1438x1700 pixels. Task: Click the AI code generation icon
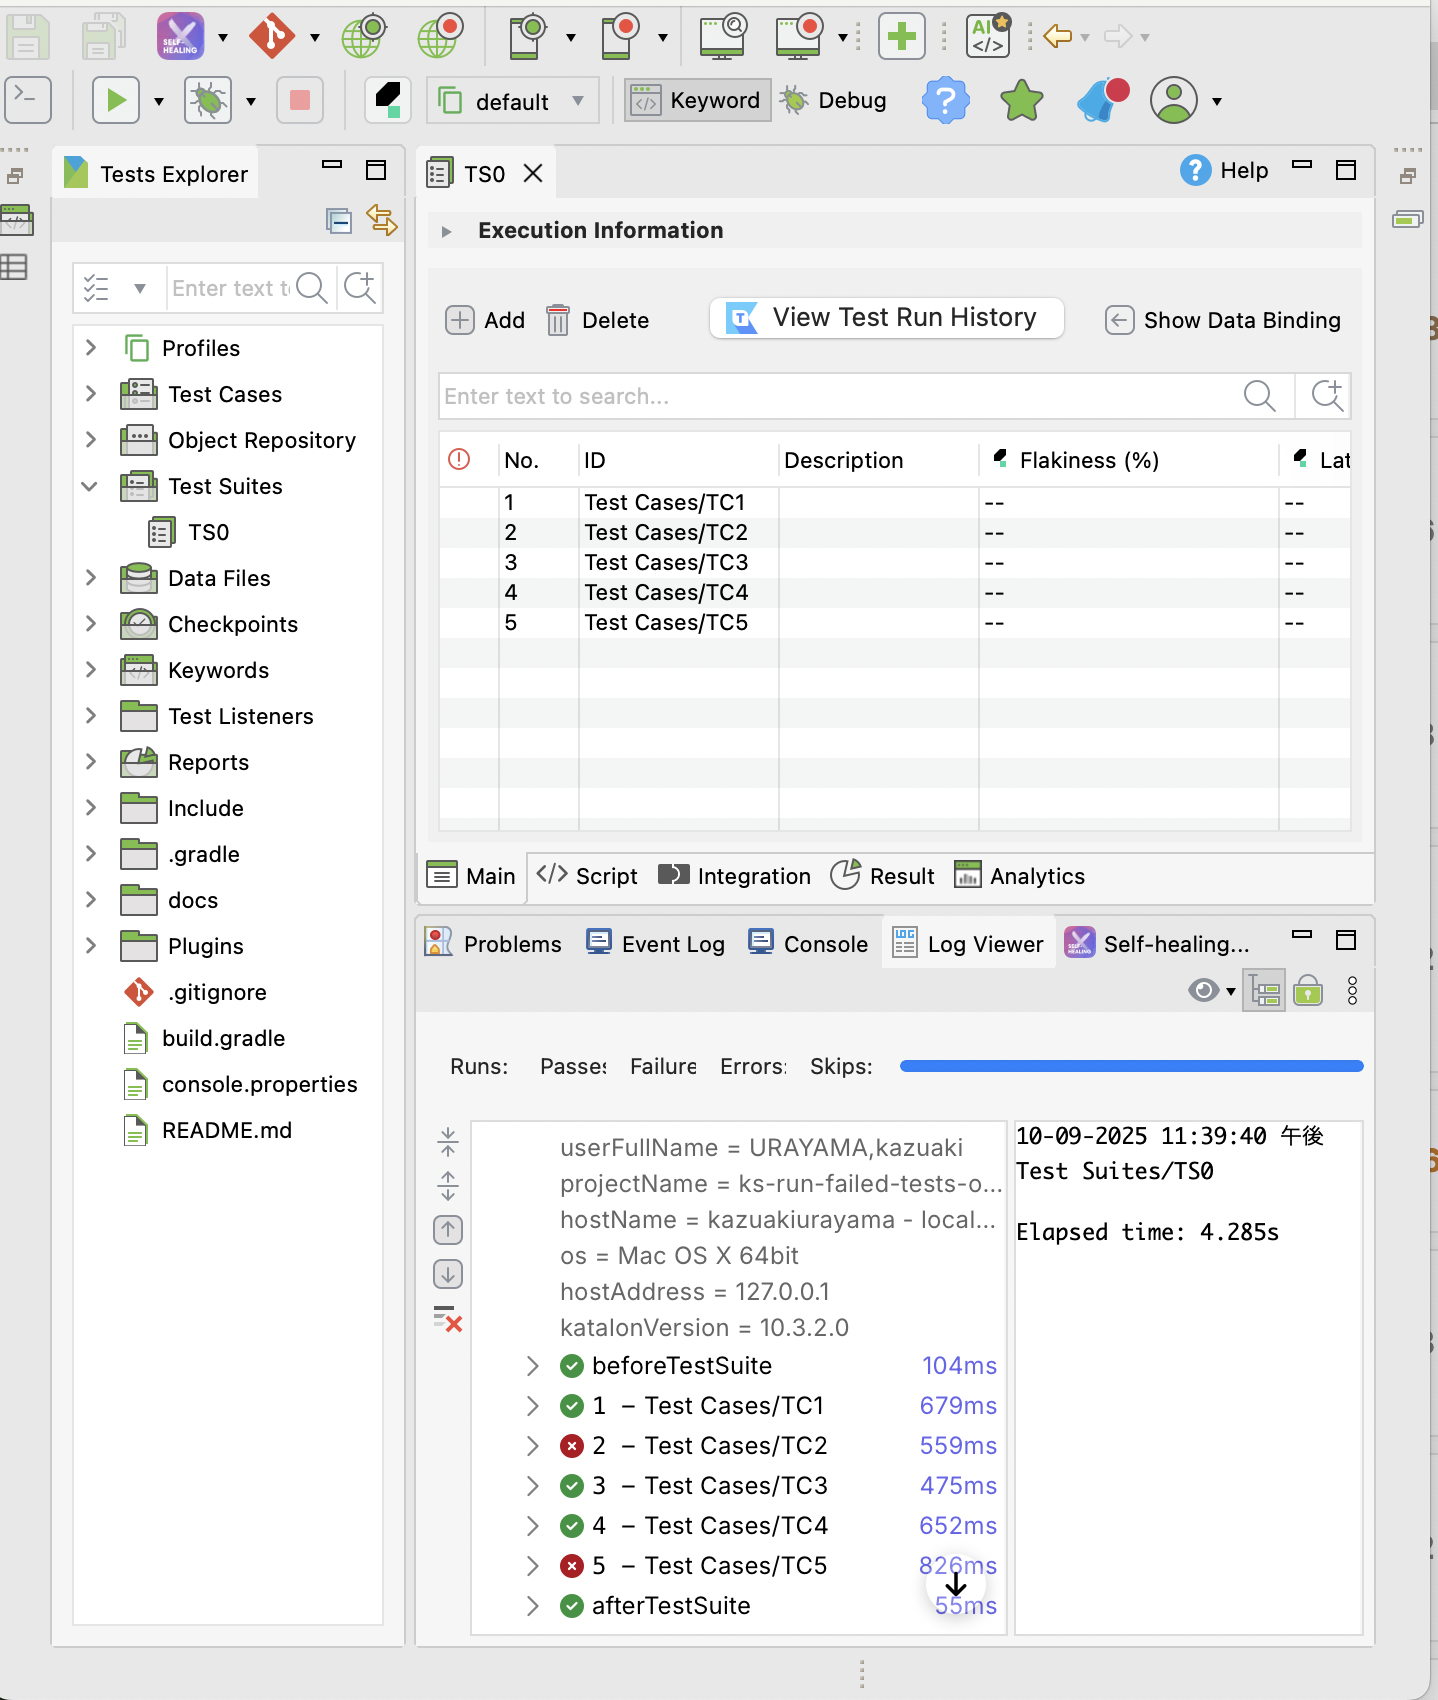pos(988,37)
